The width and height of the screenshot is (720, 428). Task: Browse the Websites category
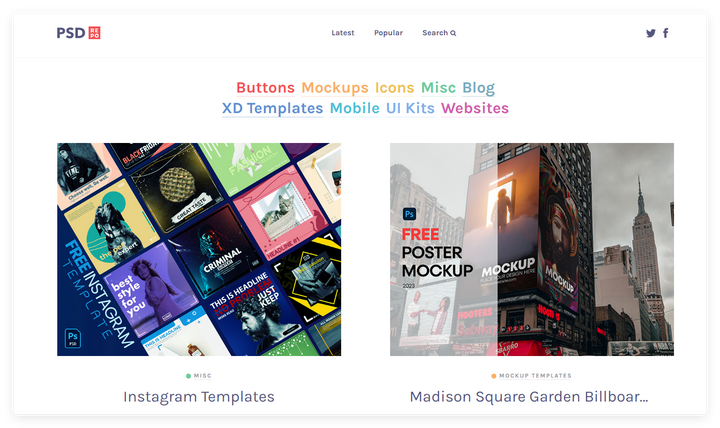tap(475, 108)
